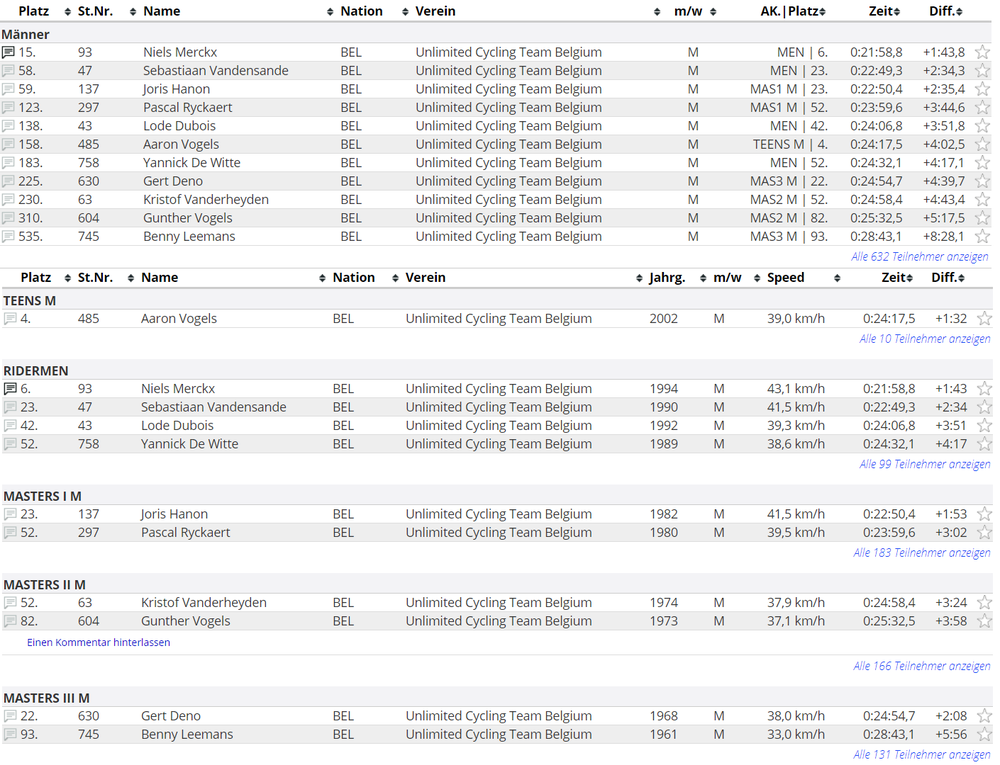The width and height of the screenshot is (1000, 765).
Task: Select RIDERMEN group heading
Action: tap(36, 371)
